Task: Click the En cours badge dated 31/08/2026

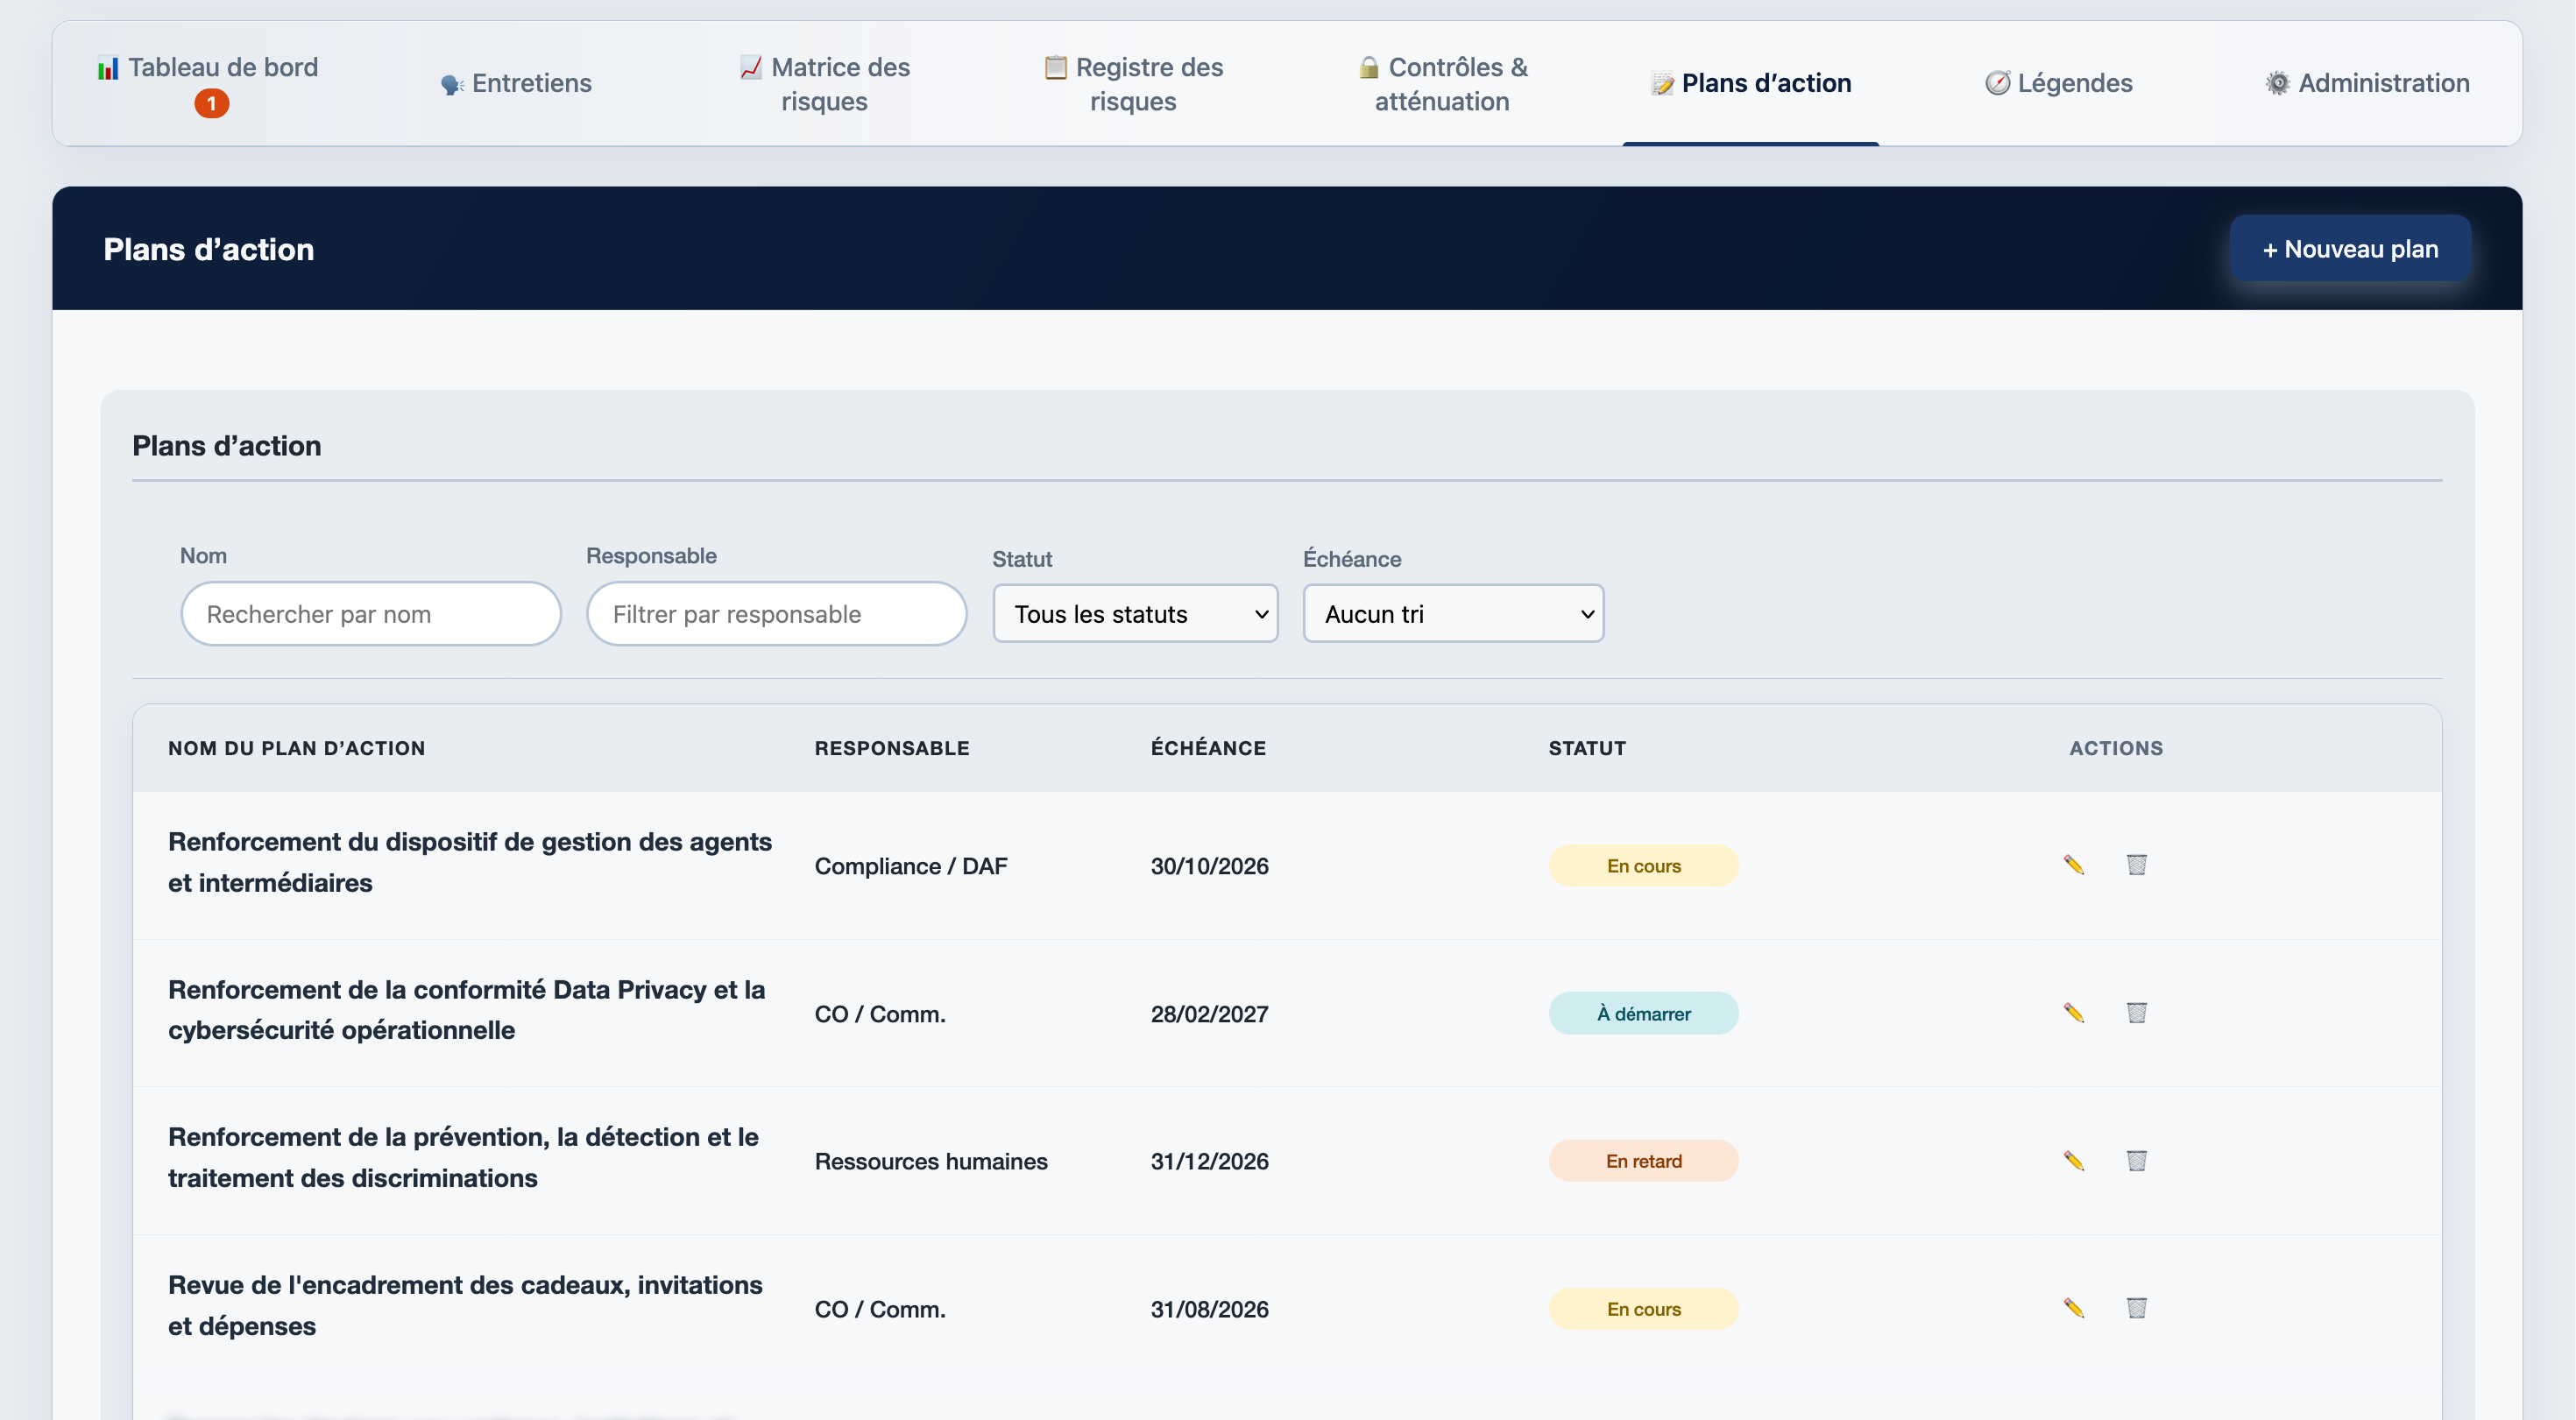Action: (x=1644, y=1309)
